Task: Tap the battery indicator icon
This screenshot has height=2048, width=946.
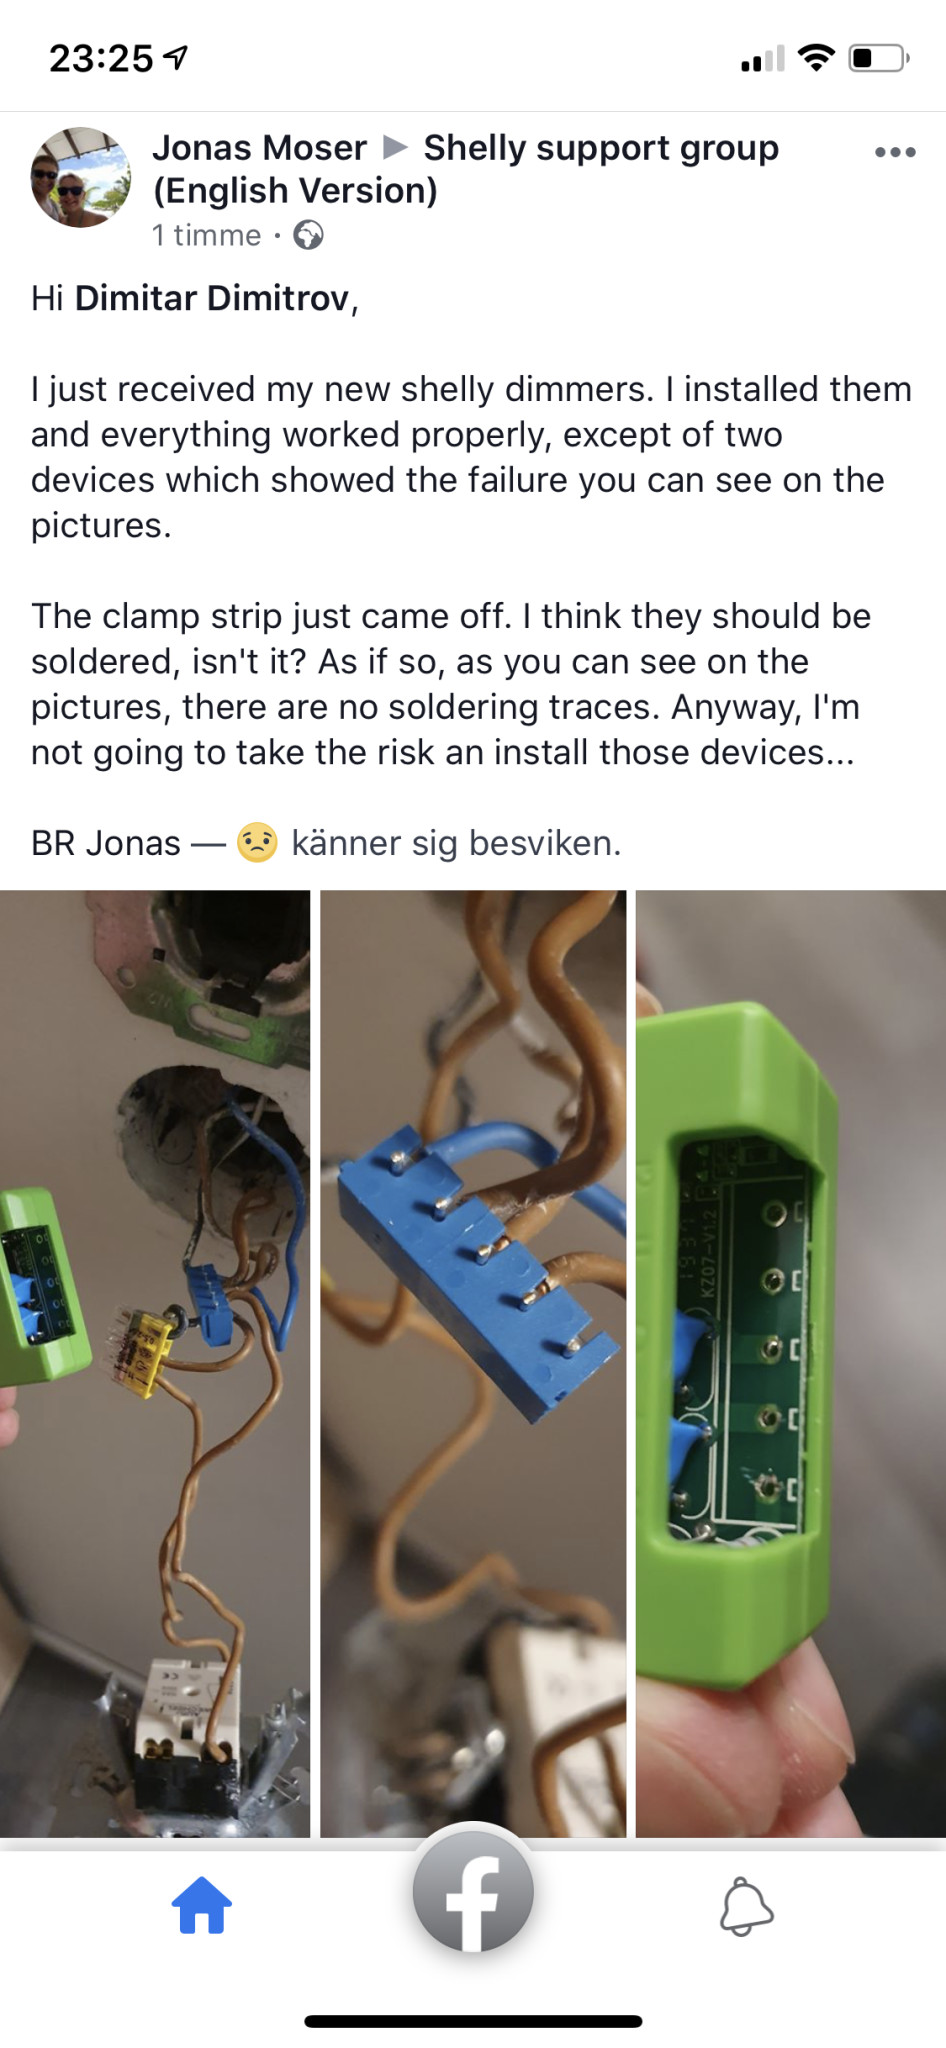Action: coord(879,58)
